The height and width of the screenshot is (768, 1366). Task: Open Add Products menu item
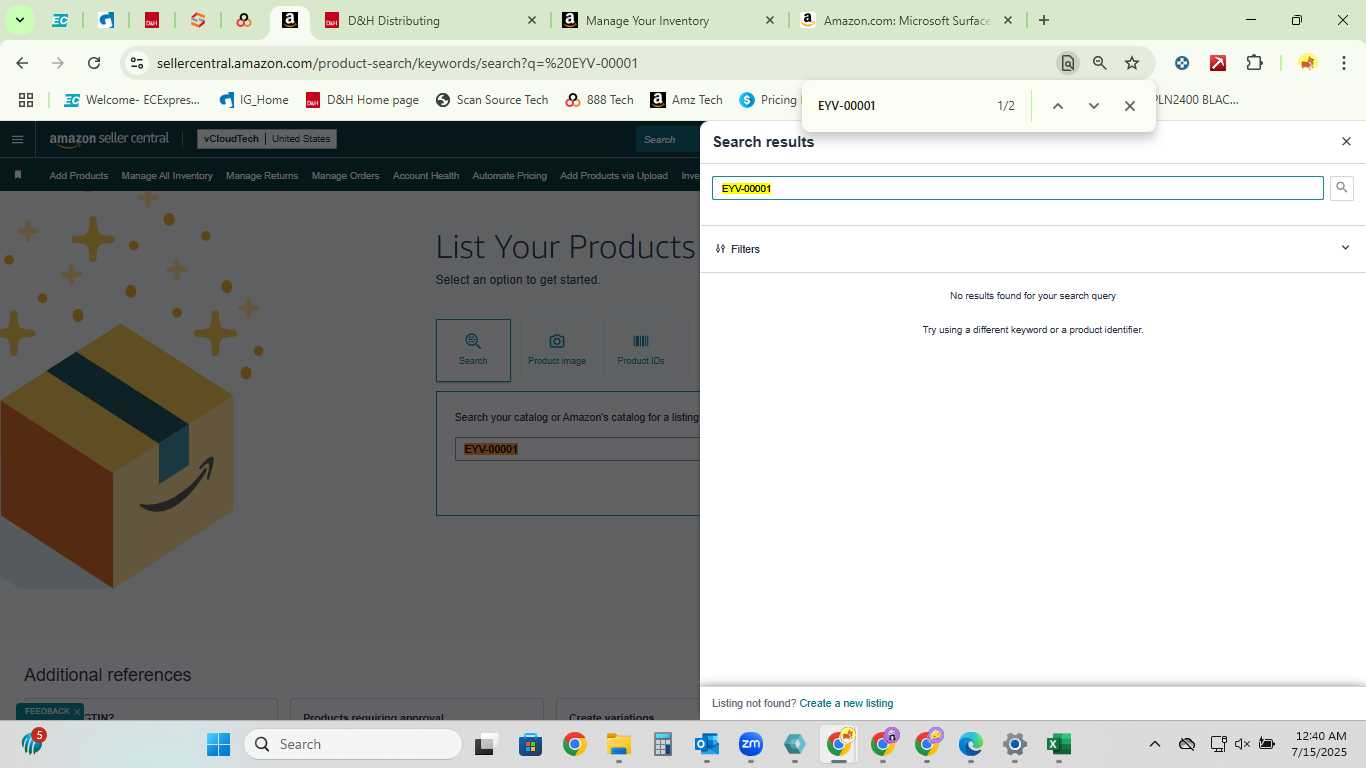(78, 176)
